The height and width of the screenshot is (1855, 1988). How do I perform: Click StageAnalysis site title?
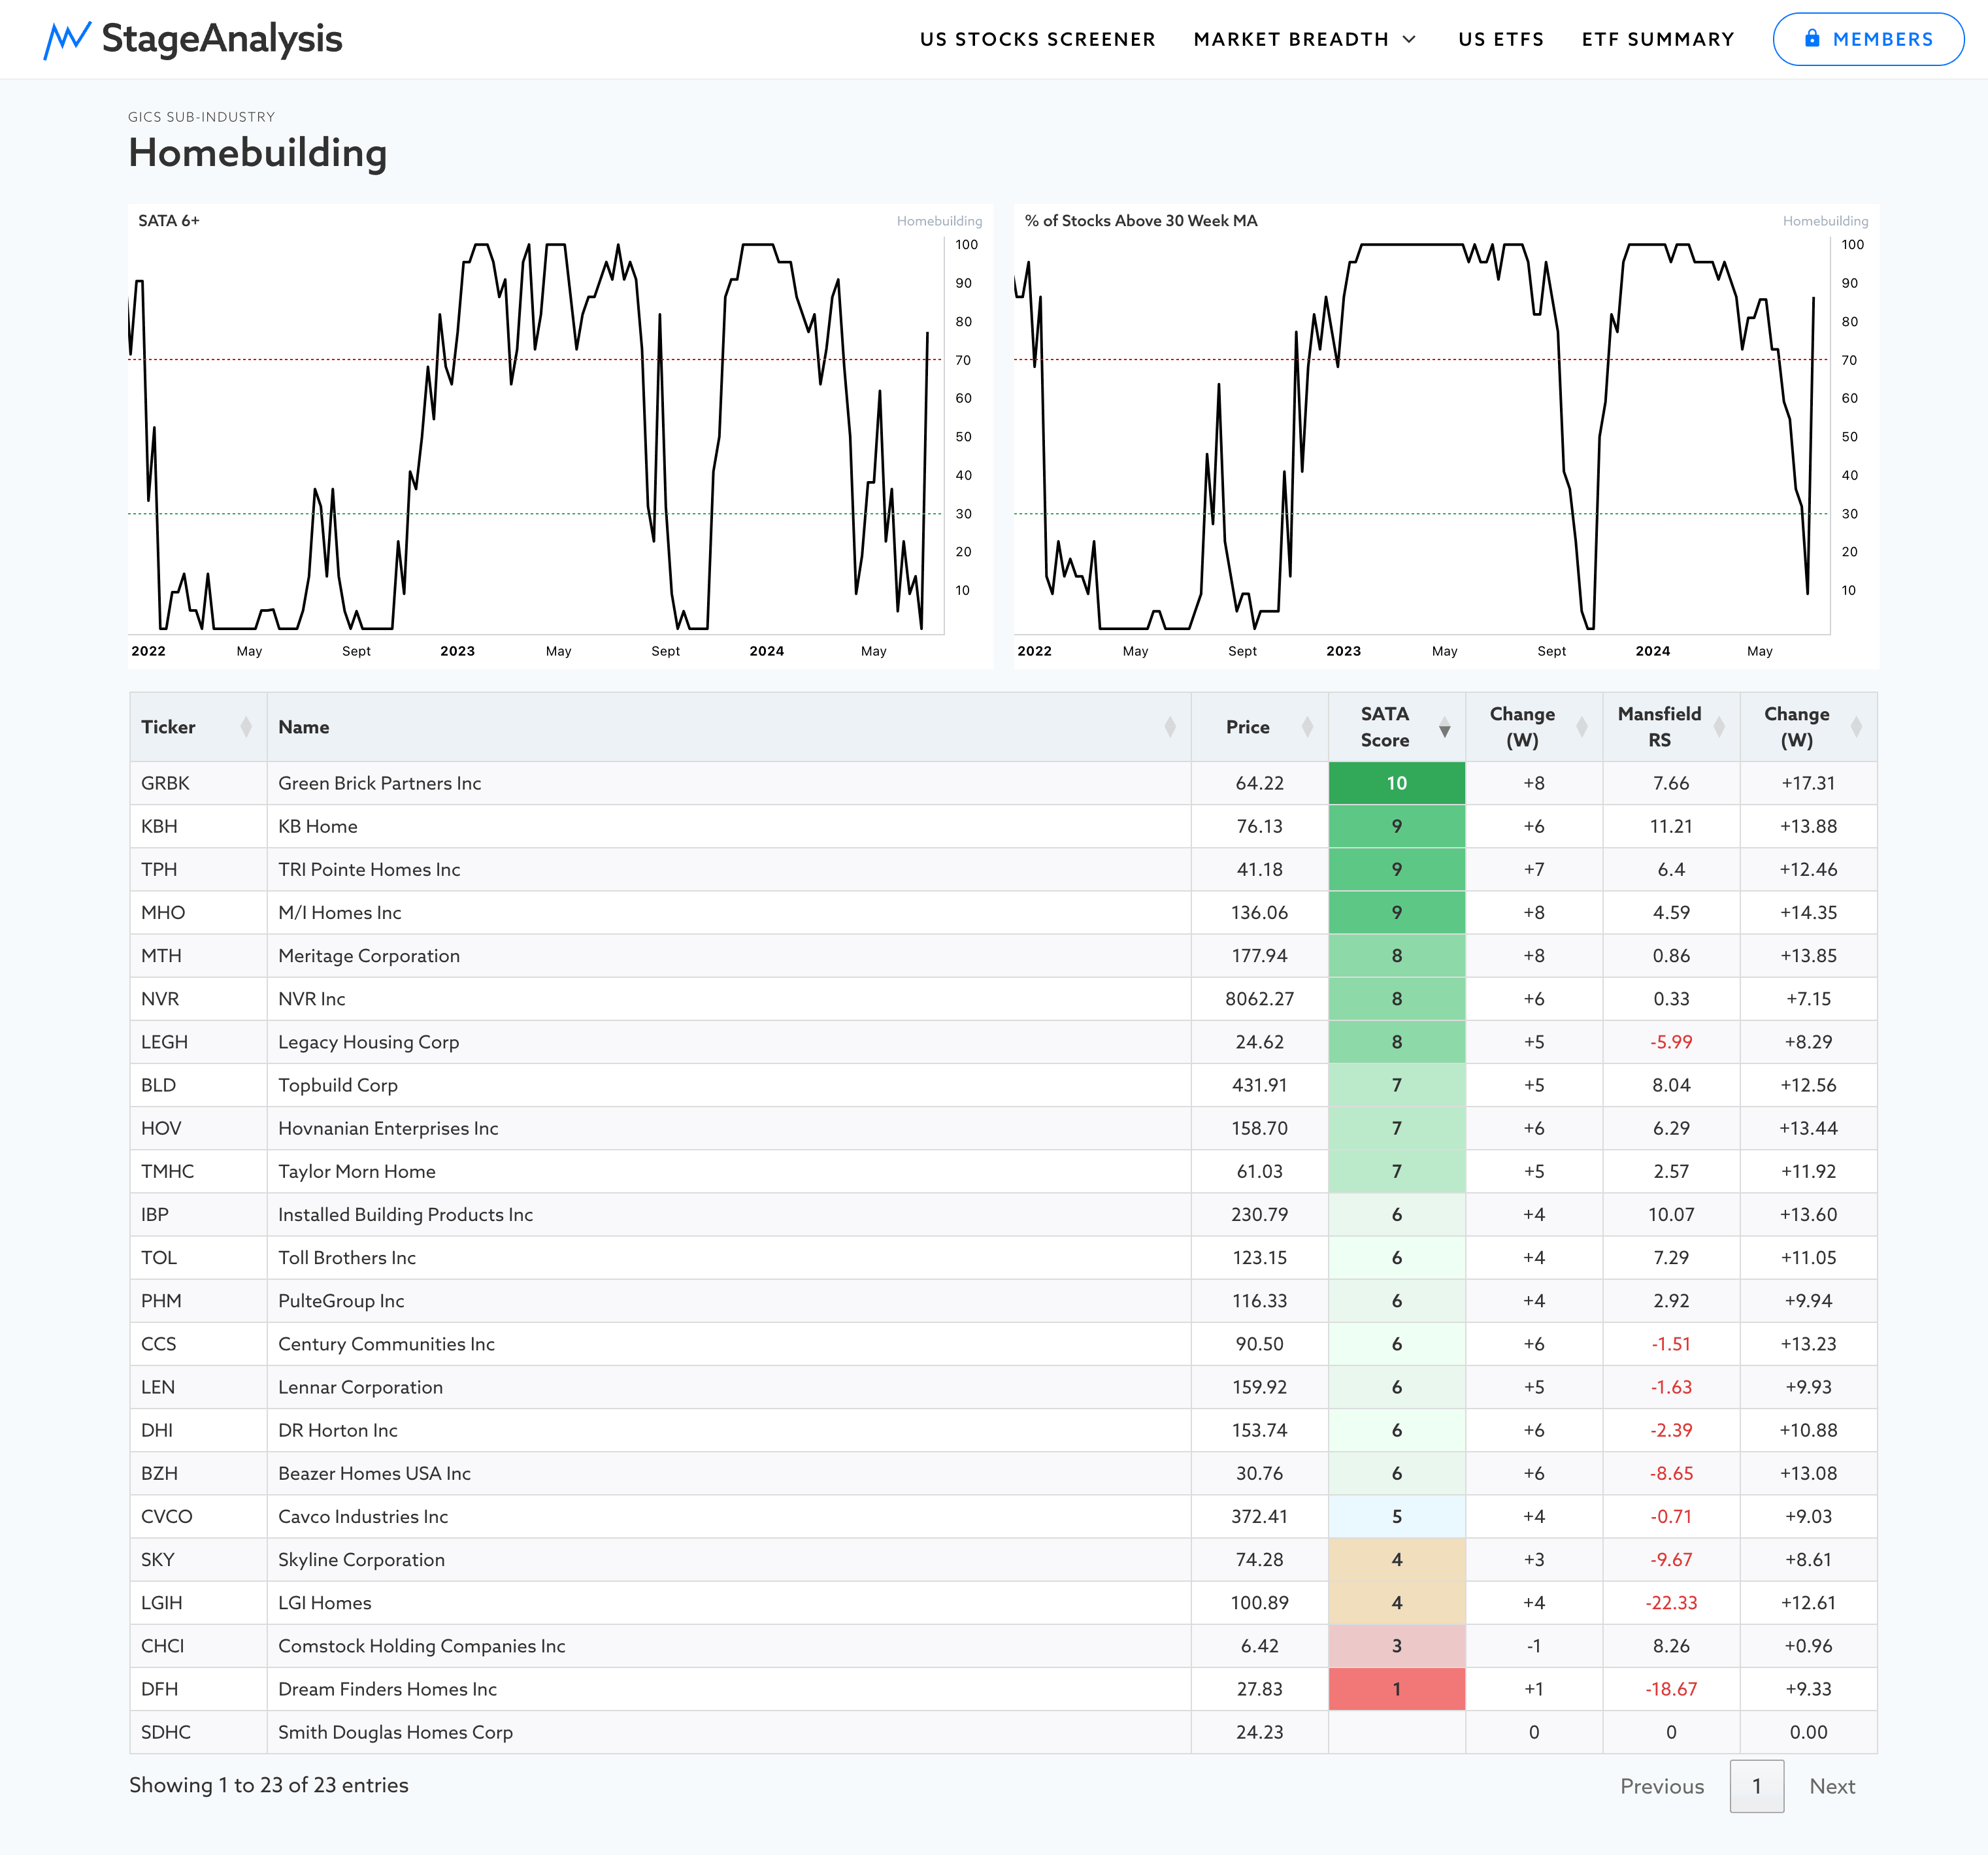(x=222, y=39)
